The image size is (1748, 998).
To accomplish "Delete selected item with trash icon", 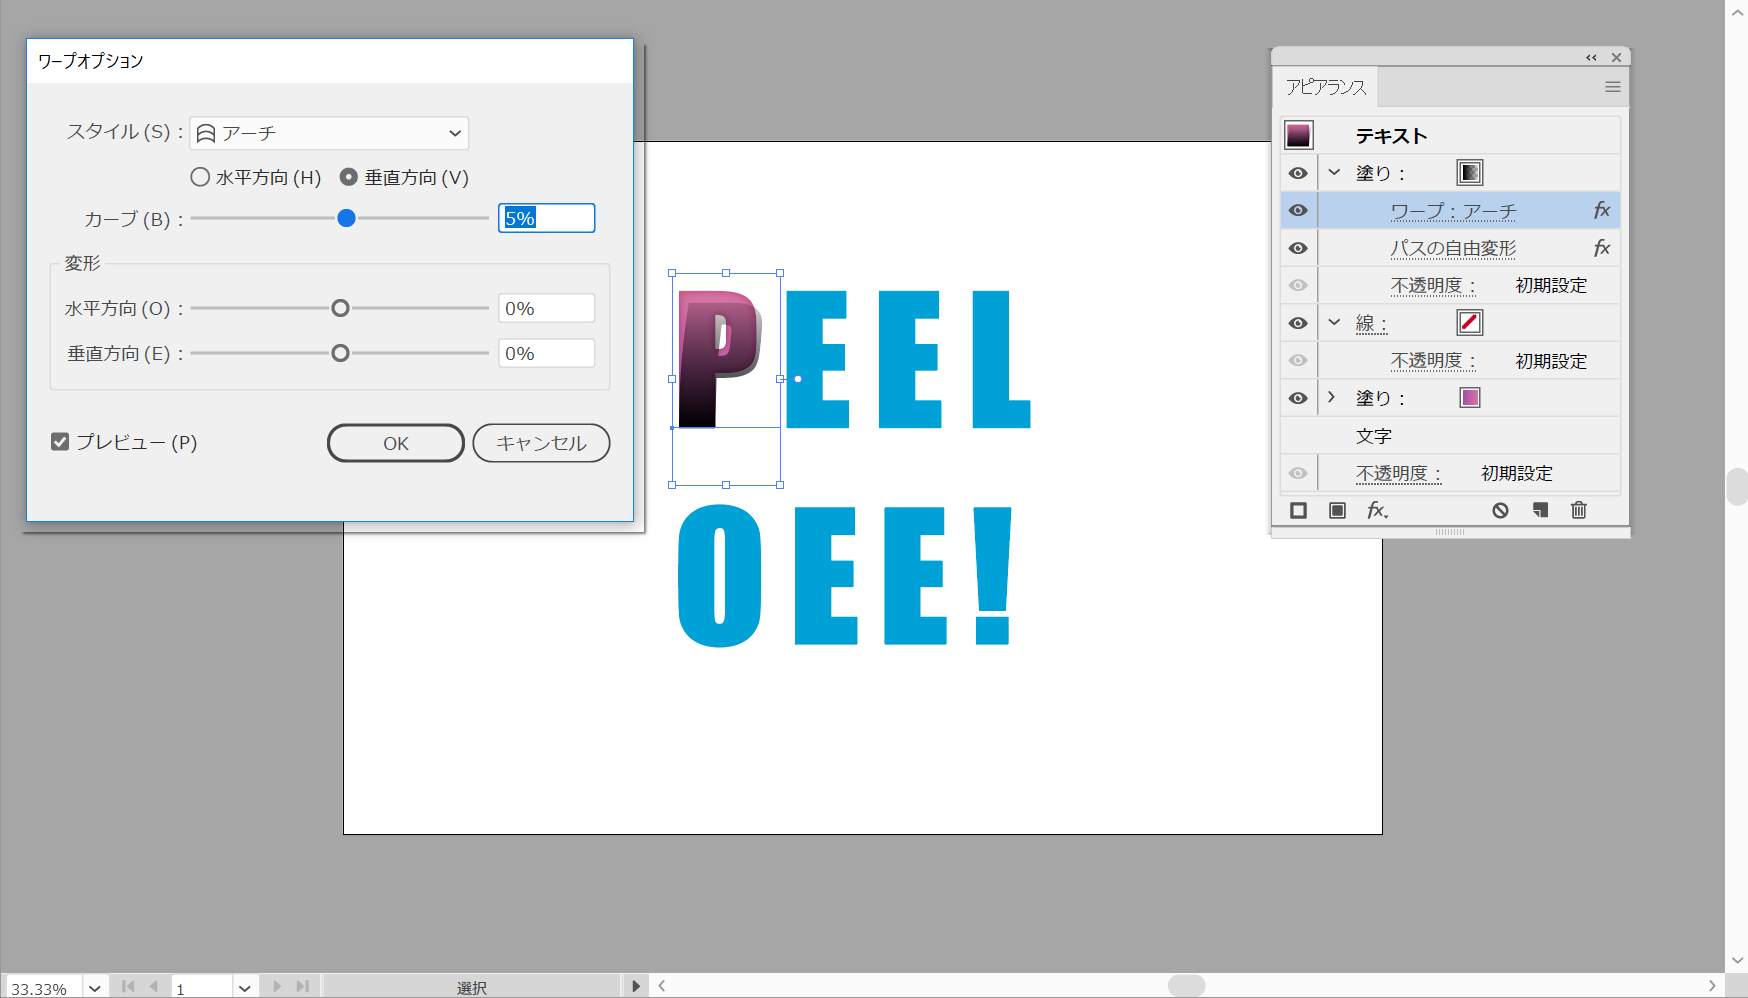I will pyautogui.click(x=1579, y=511).
